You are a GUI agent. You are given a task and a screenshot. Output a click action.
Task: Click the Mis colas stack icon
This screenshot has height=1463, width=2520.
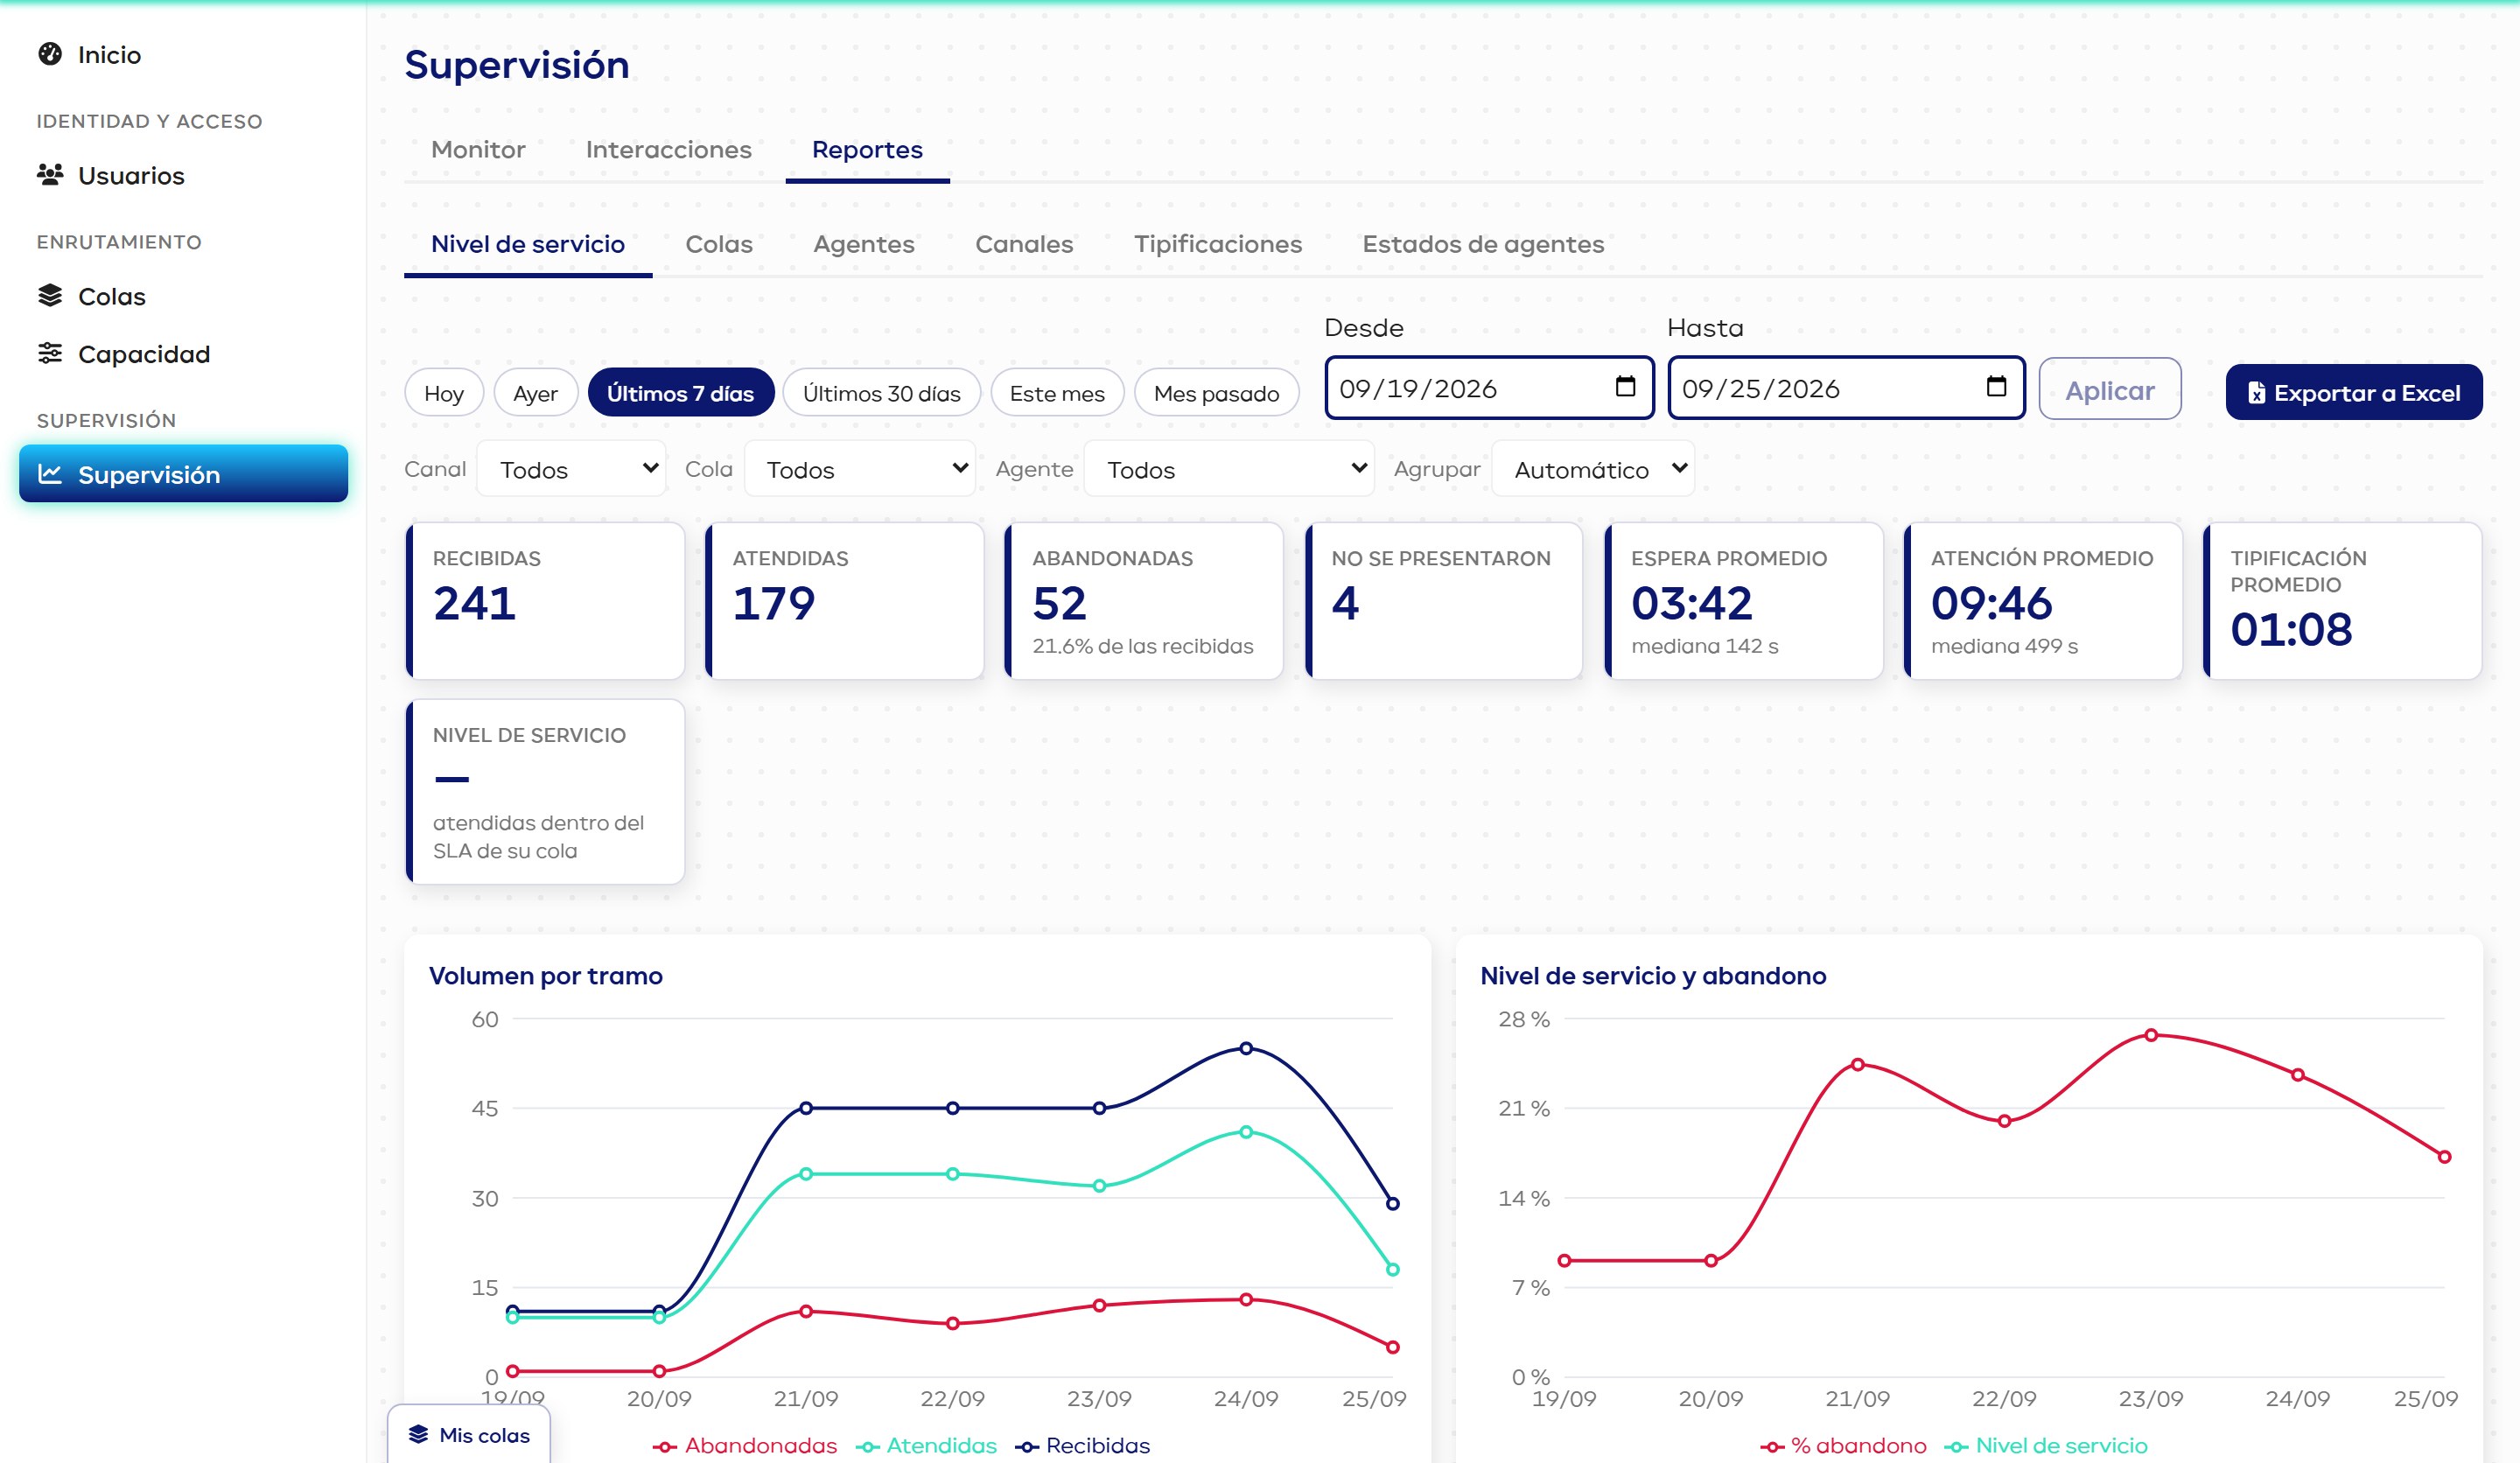418,1435
